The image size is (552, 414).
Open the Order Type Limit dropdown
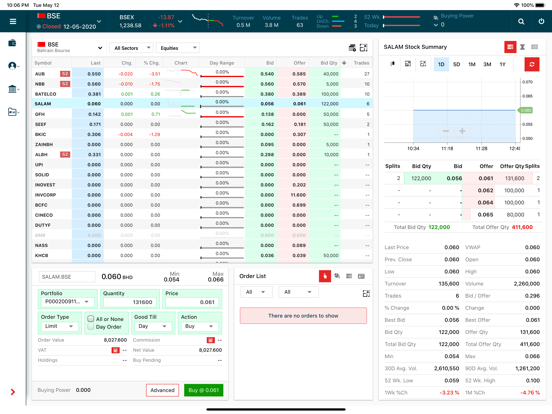click(x=59, y=326)
